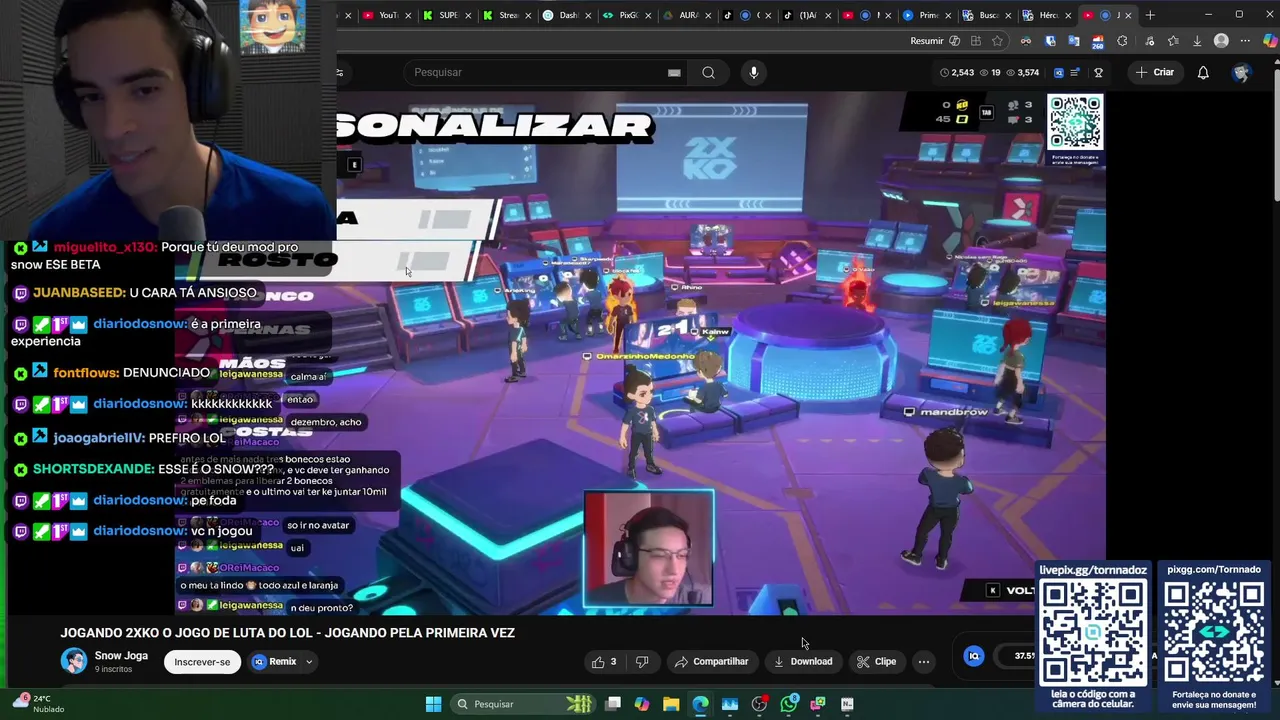Screen dimensions: 1280x720
Task: Click the video title text JOGANDO 2XKO
Action: (287, 633)
